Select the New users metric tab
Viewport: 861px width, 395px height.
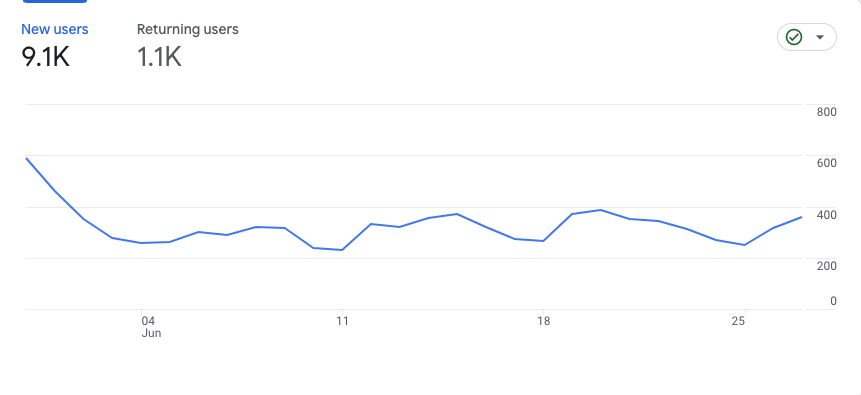pos(55,29)
